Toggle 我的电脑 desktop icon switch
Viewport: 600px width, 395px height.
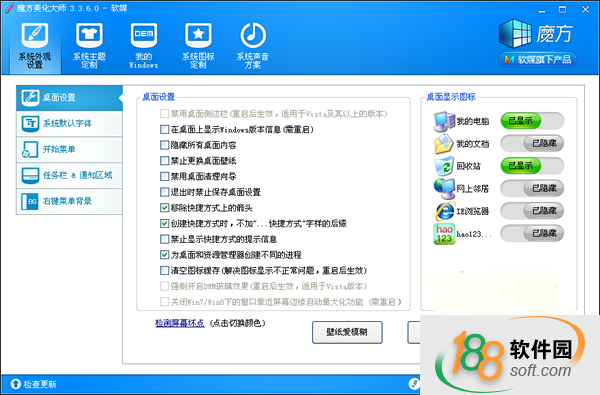pos(532,121)
